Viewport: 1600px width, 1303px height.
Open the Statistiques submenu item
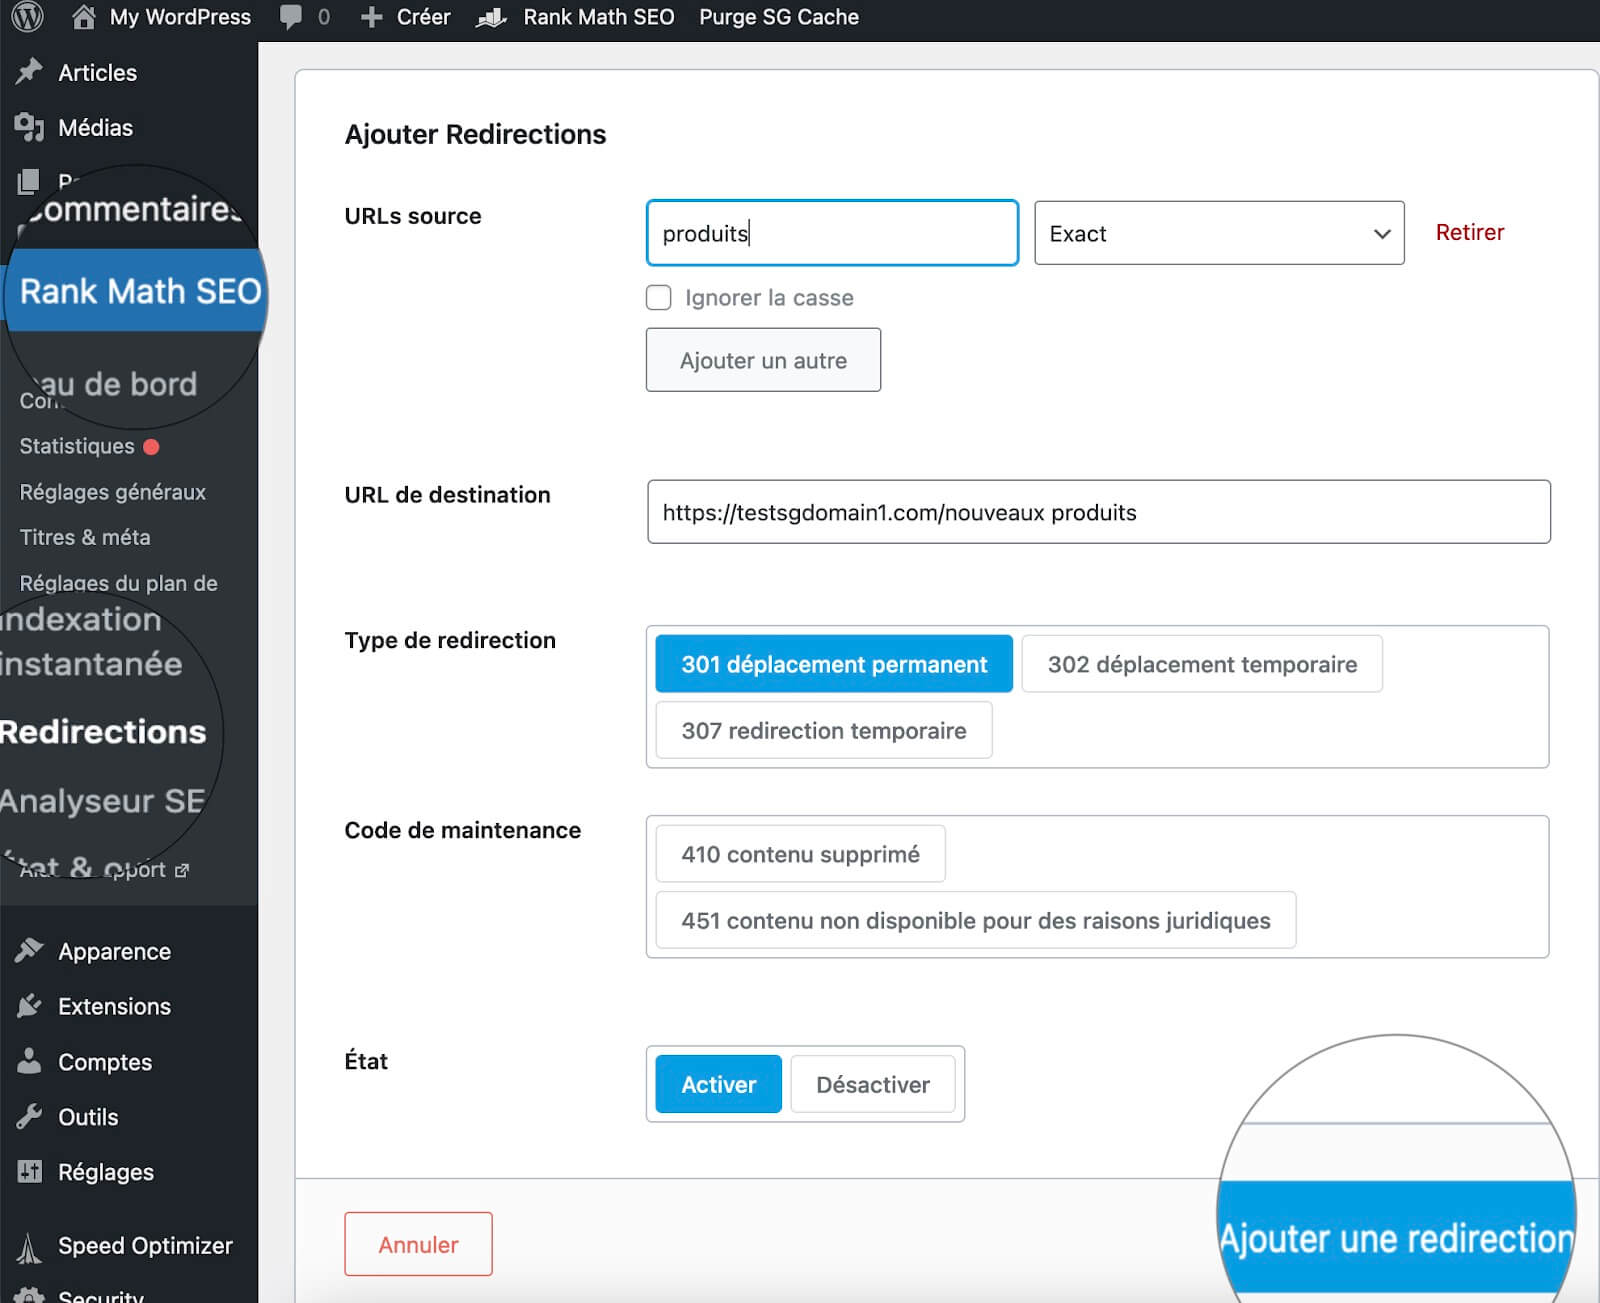77,446
